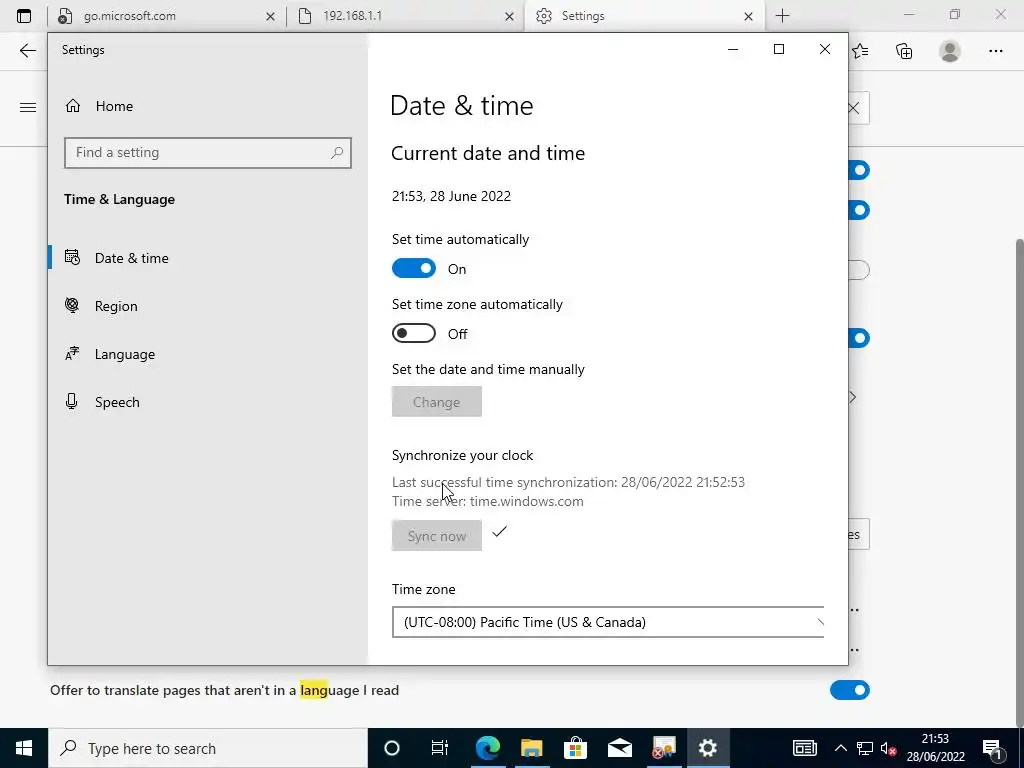Screen dimensions: 1024x768
Task: Click the Sync now button
Action: [436, 536]
